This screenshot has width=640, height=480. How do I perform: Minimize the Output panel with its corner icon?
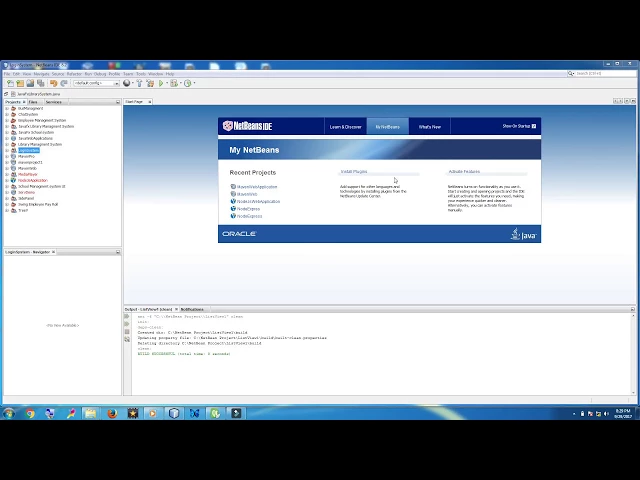tap(633, 309)
